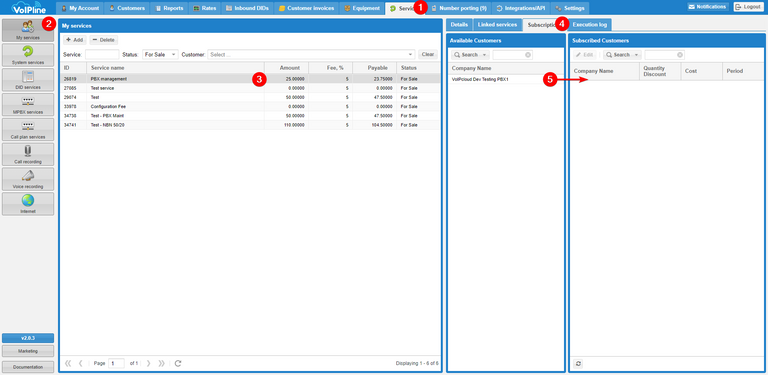This screenshot has width=768, height=375.
Task: Go to first page of services
Action: 68,363
